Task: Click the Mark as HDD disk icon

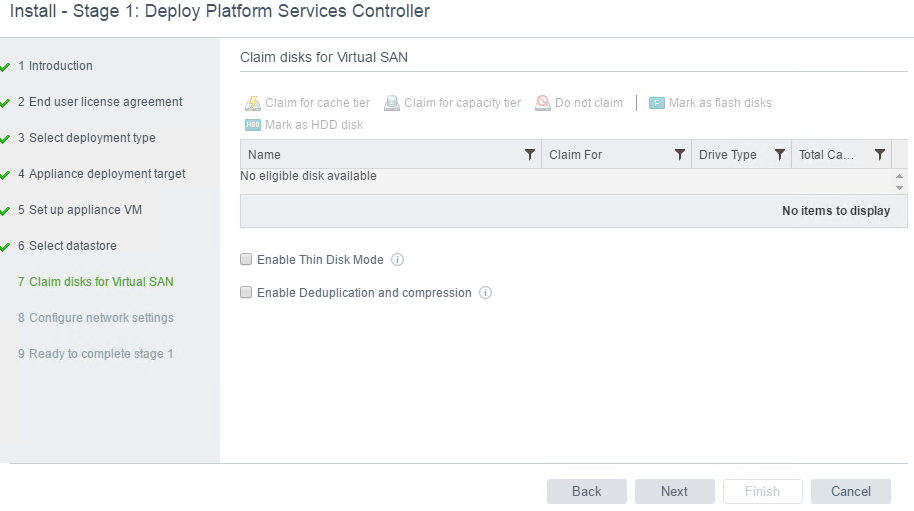Action: pos(252,125)
